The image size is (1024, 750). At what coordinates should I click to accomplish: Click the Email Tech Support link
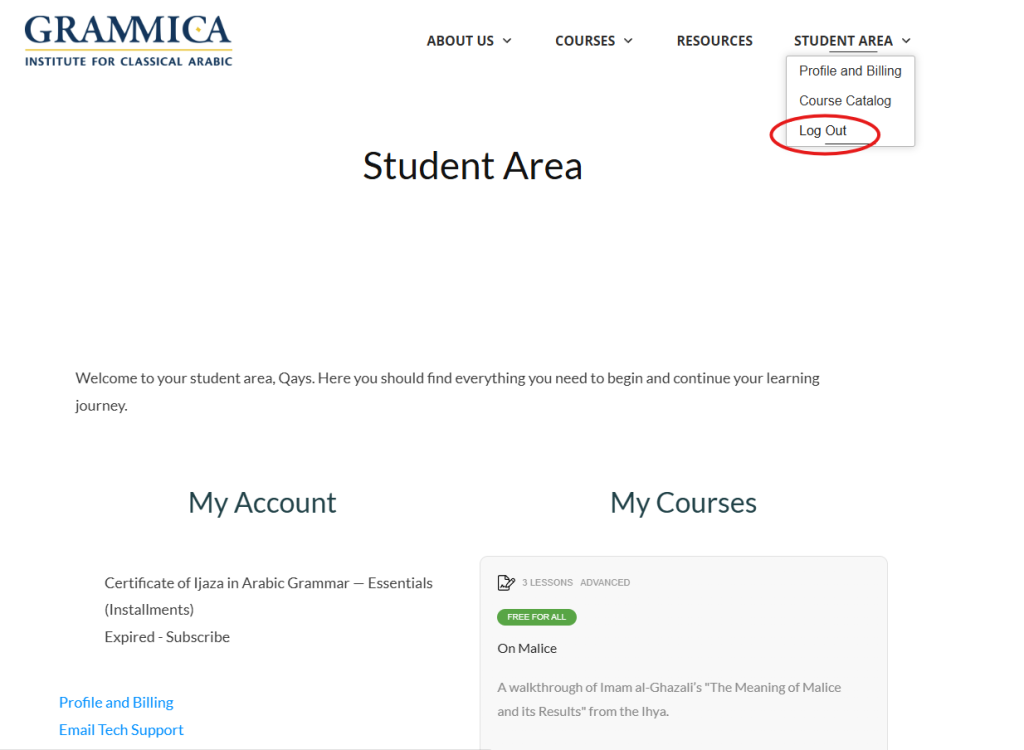121,730
